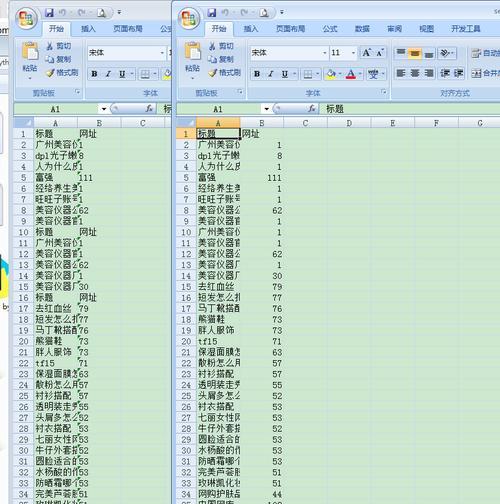Image resolution: width=500 pixels, height=504 pixels.
Task: Open Name Box dropdown in right window
Action: click(x=266, y=109)
